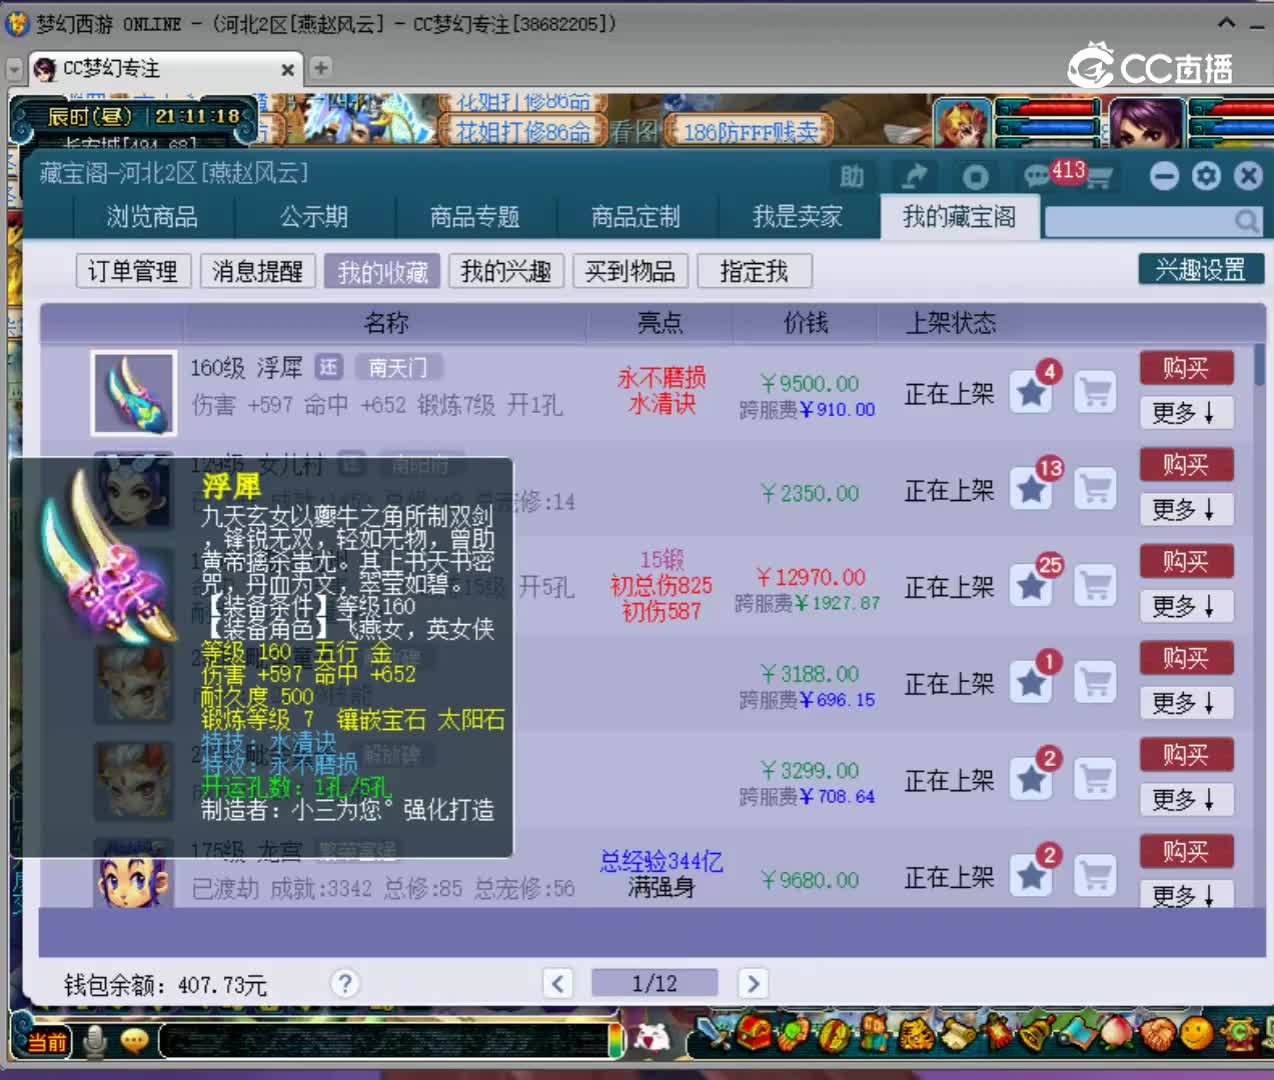Add ￥2350.00 item to cart
1274x1080 pixels.
(x=1095, y=490)
